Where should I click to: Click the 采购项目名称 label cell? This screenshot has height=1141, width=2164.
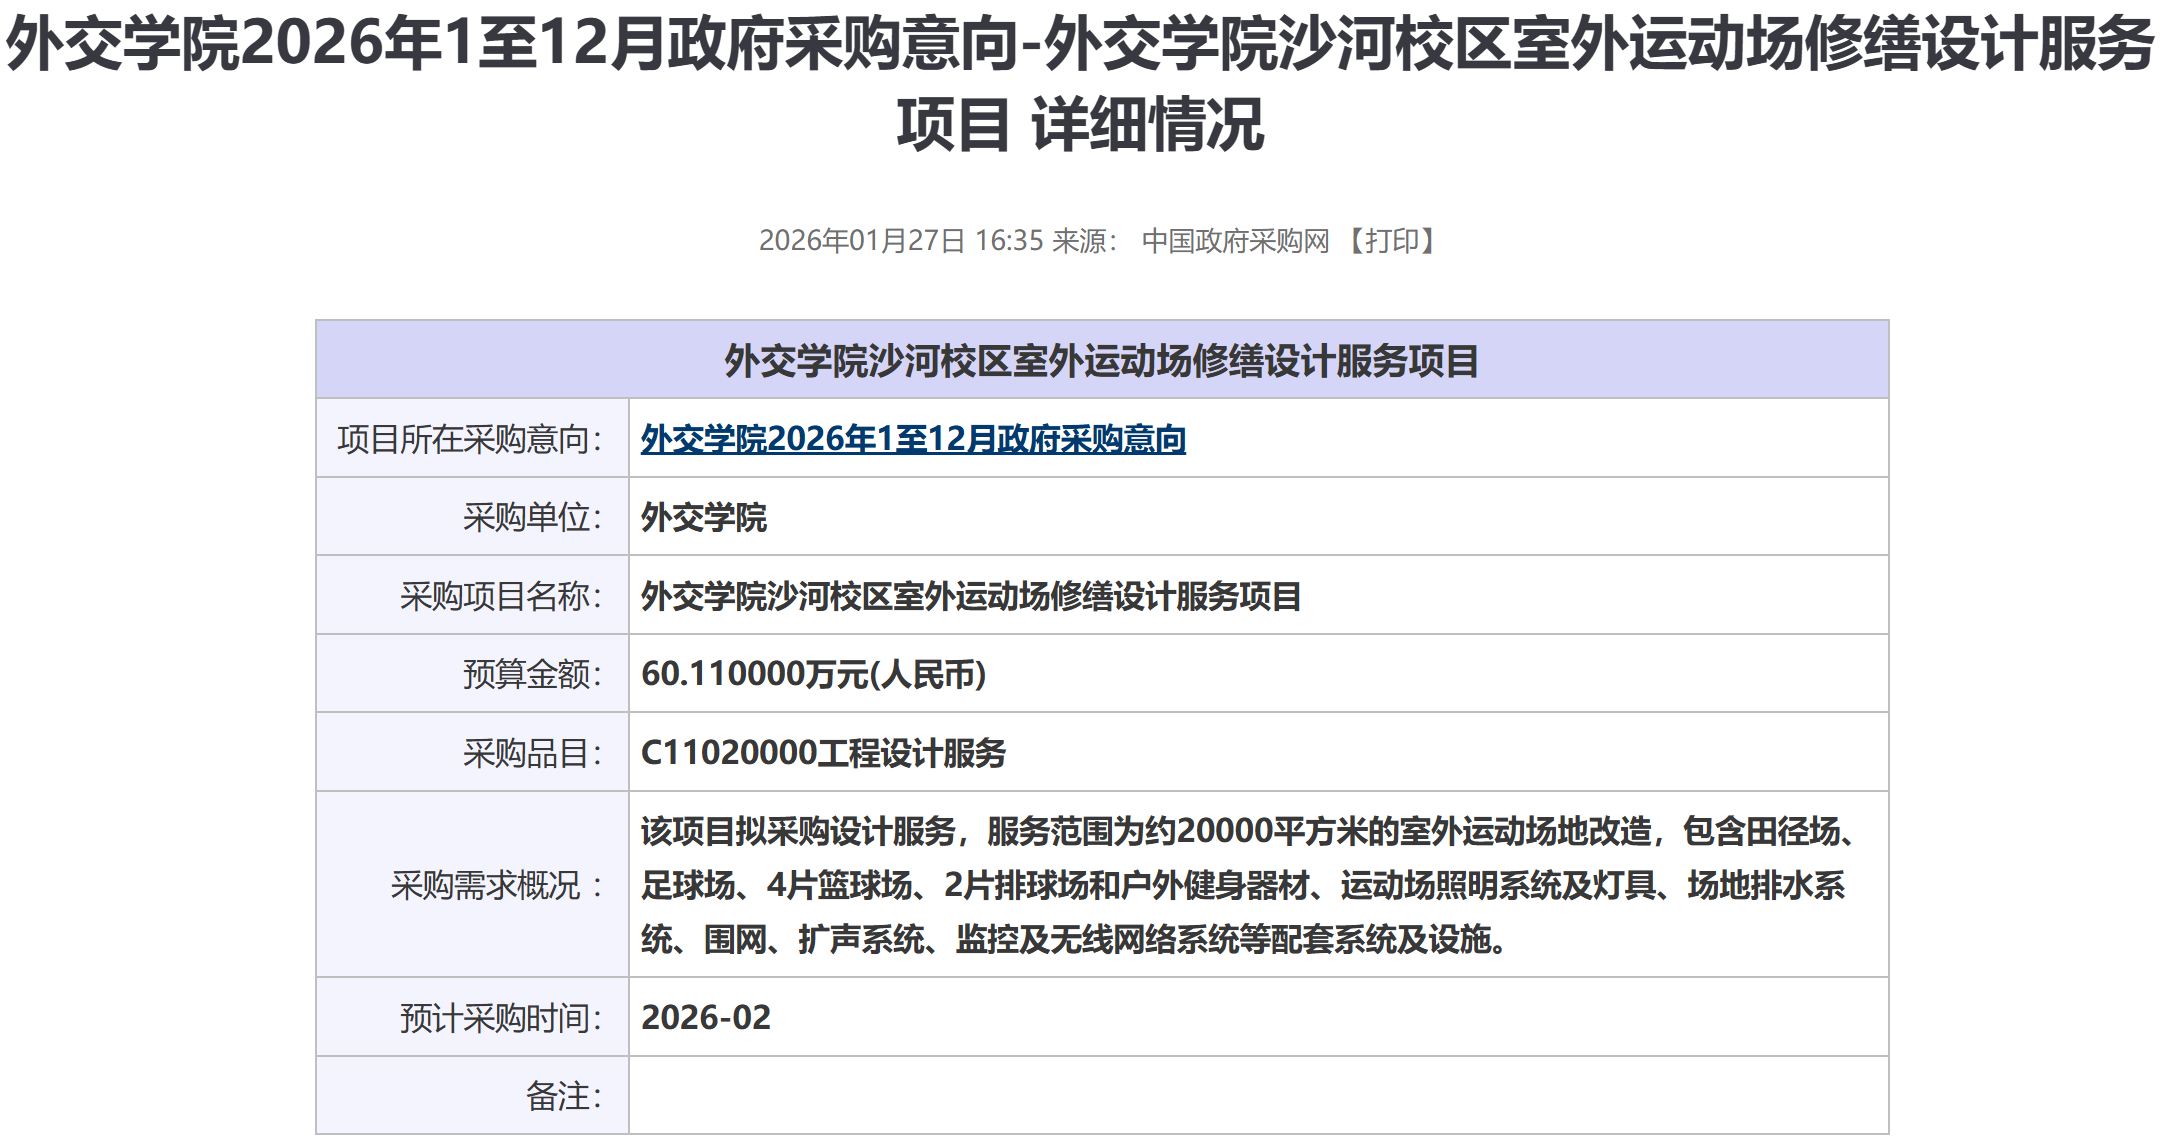pos(501,596)
